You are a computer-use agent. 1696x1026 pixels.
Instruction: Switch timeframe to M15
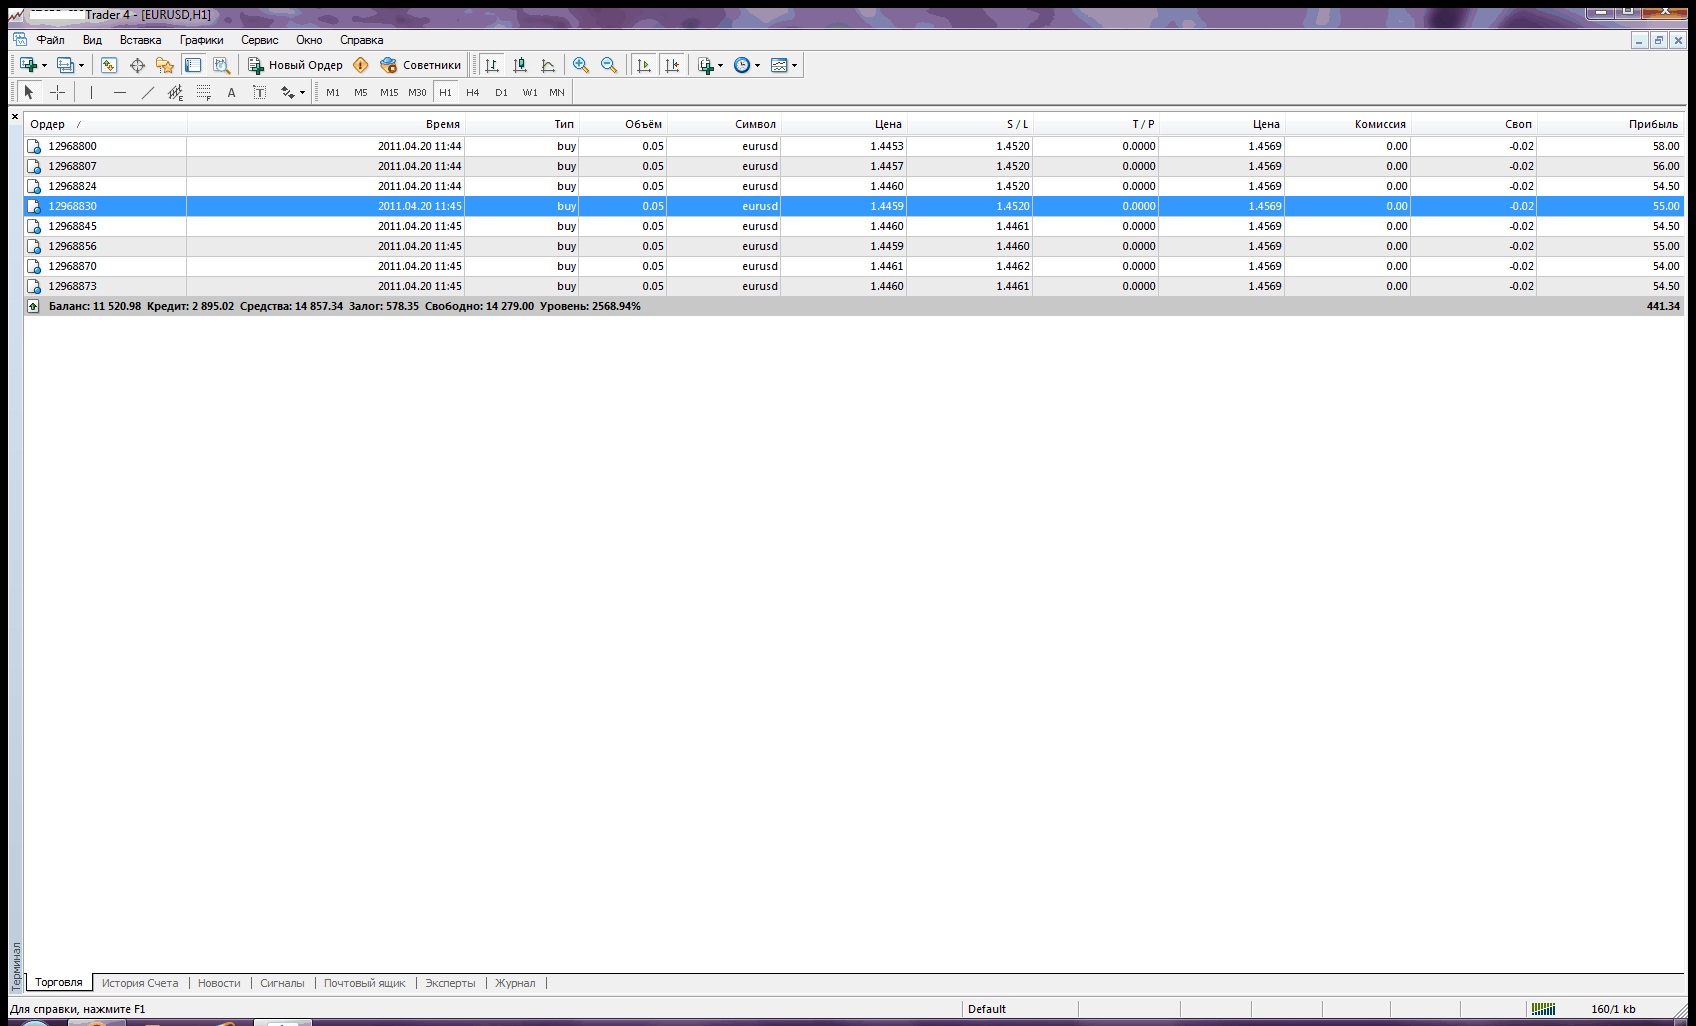[x=389, y=92]
